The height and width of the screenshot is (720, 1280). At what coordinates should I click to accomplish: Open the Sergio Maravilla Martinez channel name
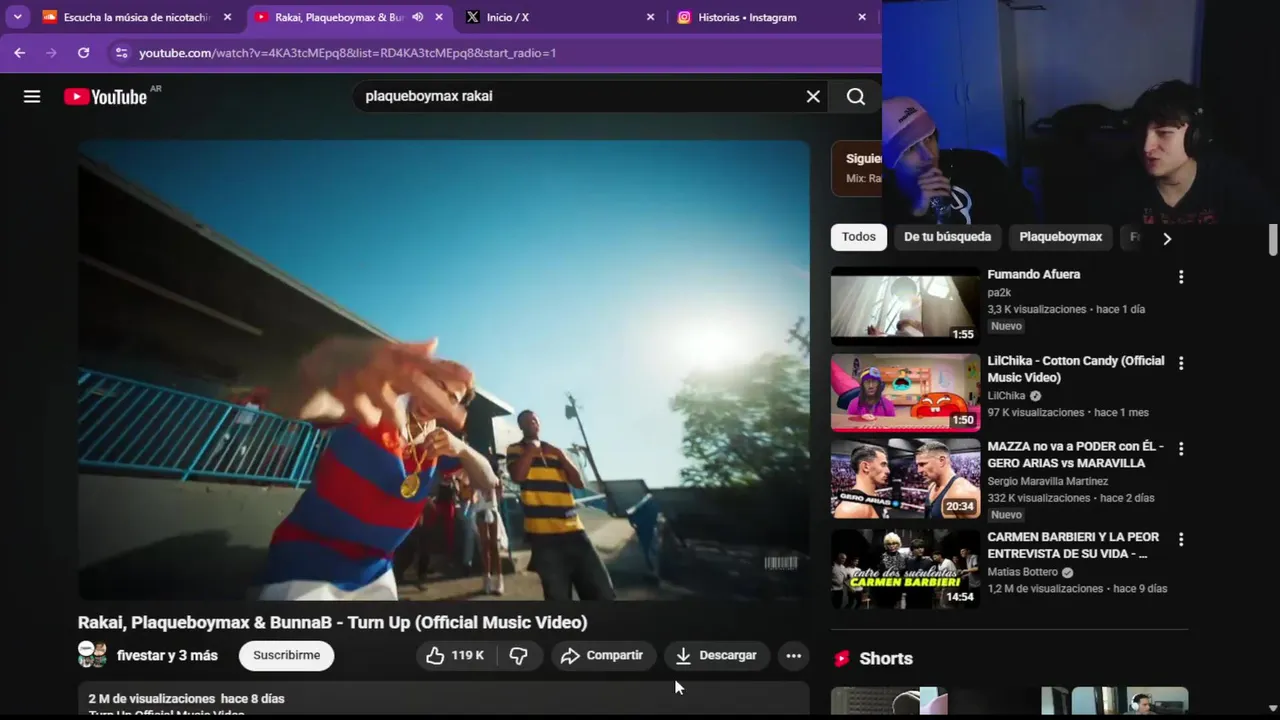point(1047,481)
